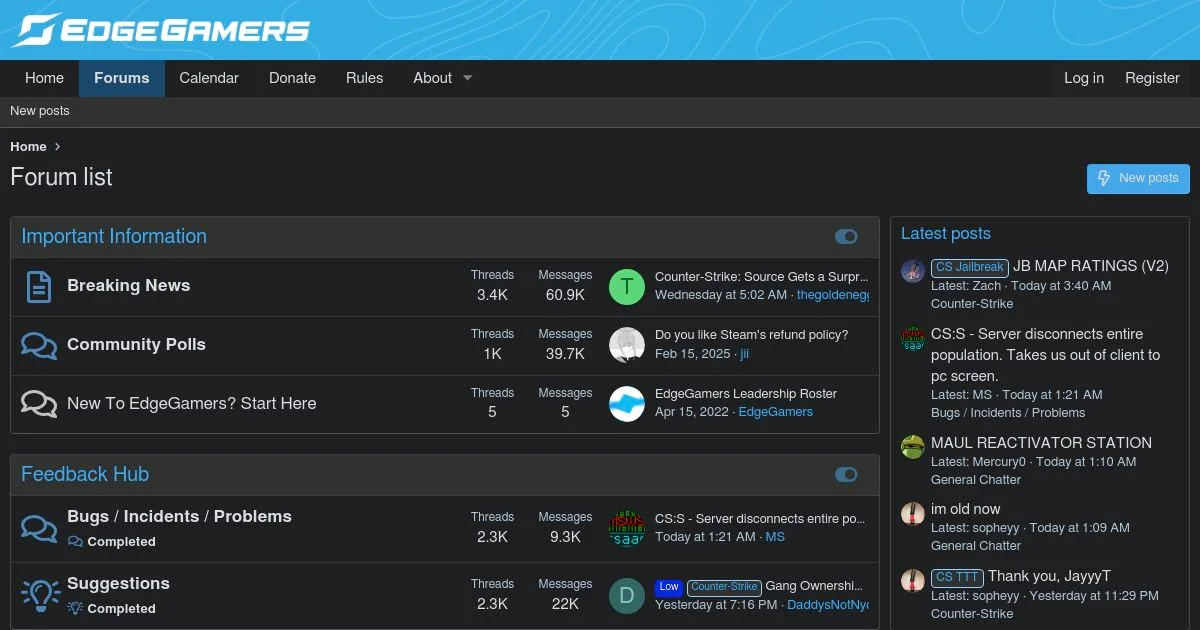
Task: Collapse the Important Information category toggle
Action: click(x=846, y=237)
